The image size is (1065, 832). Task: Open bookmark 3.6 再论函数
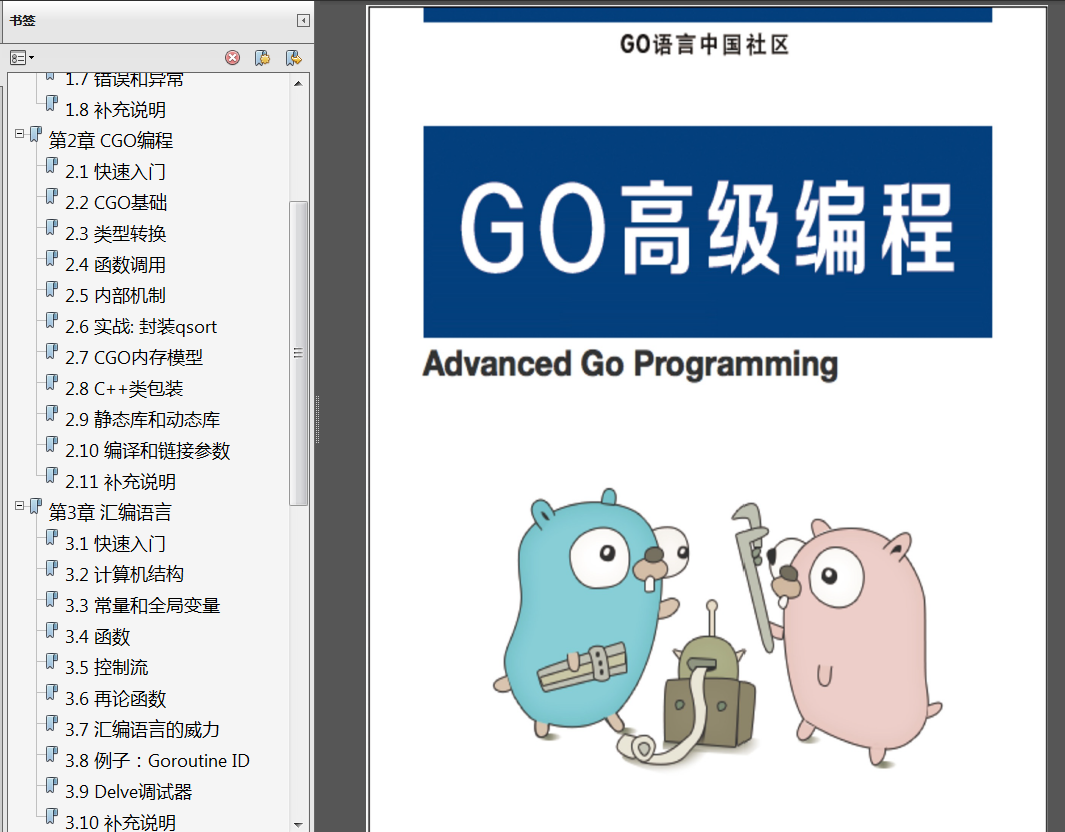tap(115, 699)
